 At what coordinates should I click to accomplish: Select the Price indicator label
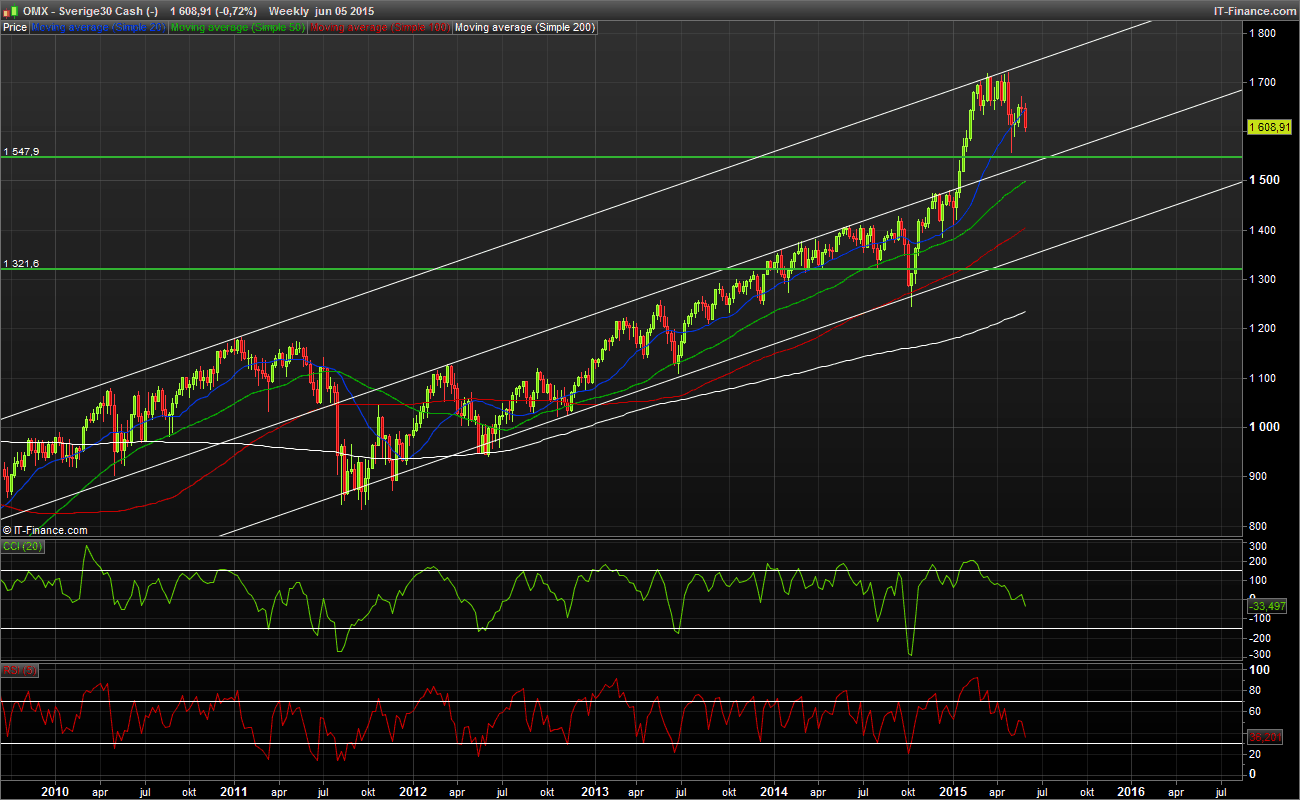click(15, 28)
